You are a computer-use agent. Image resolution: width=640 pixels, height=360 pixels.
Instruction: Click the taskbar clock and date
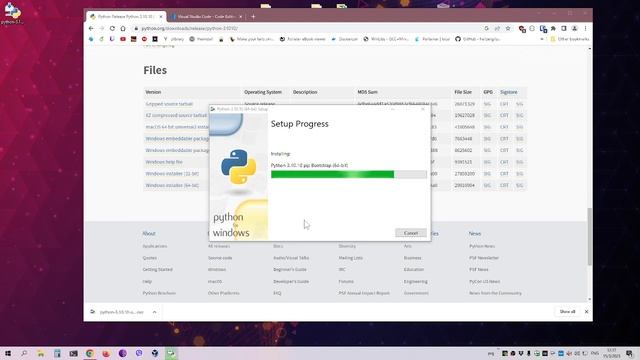[x=611, y=353]
